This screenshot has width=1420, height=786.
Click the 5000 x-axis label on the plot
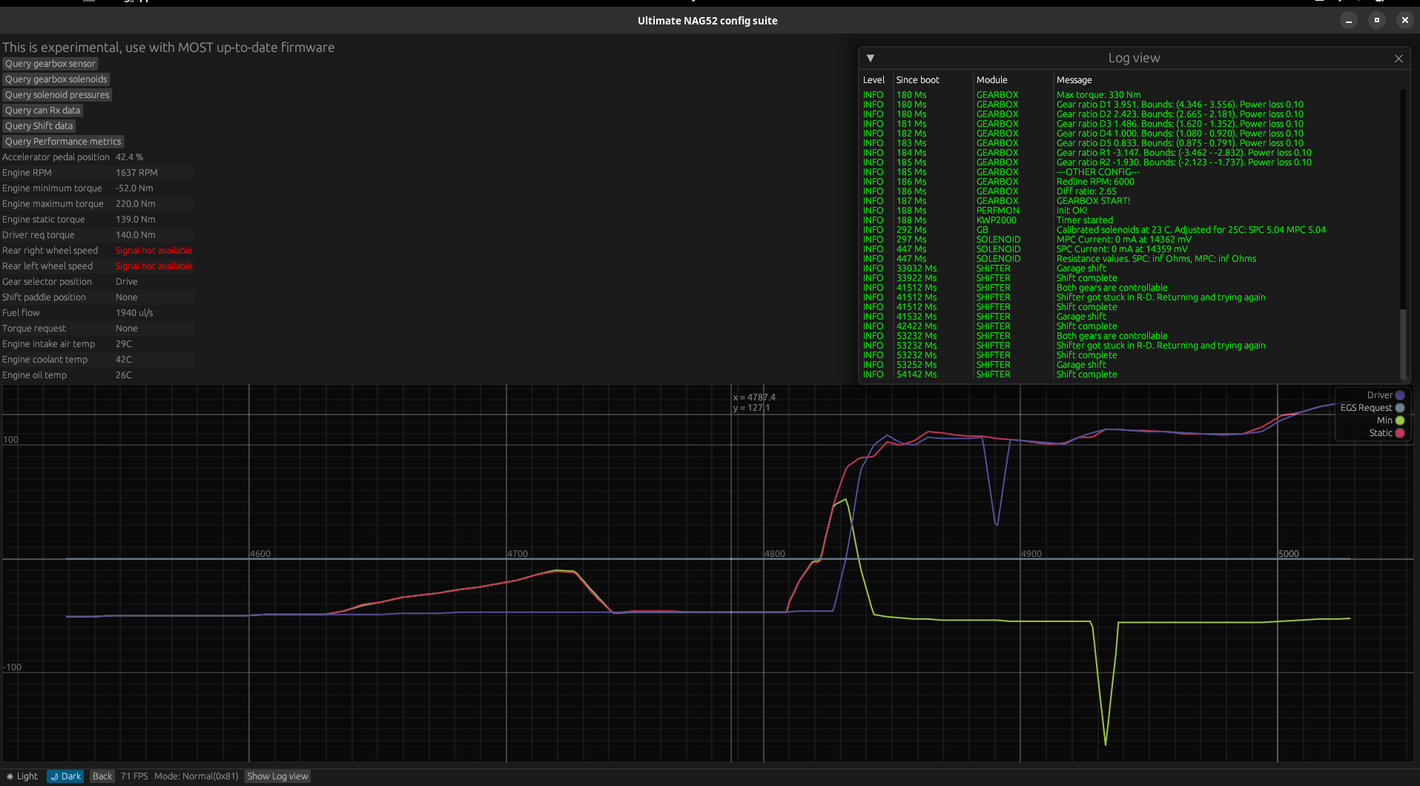(x=1289, y=554)
